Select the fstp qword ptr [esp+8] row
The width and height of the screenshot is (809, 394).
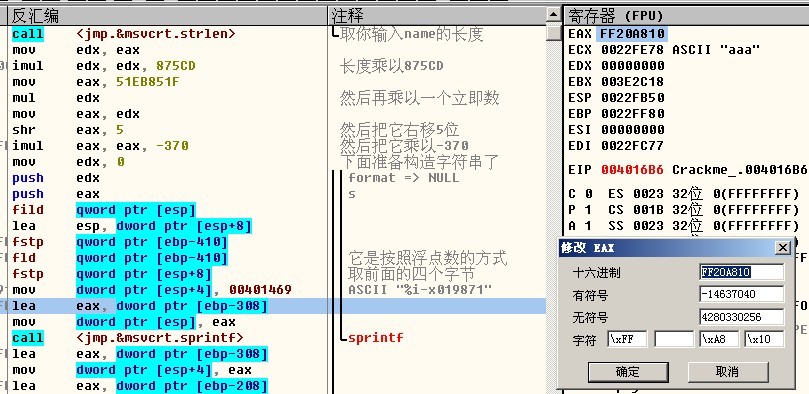point(168,274)
